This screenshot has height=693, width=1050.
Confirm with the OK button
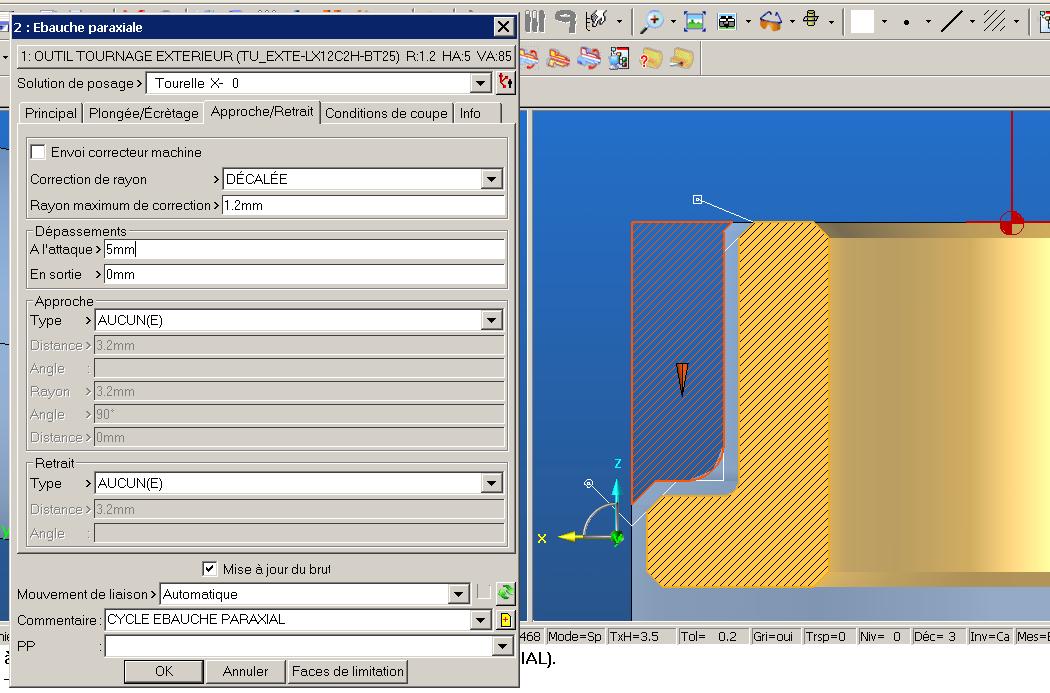(164, 671)
